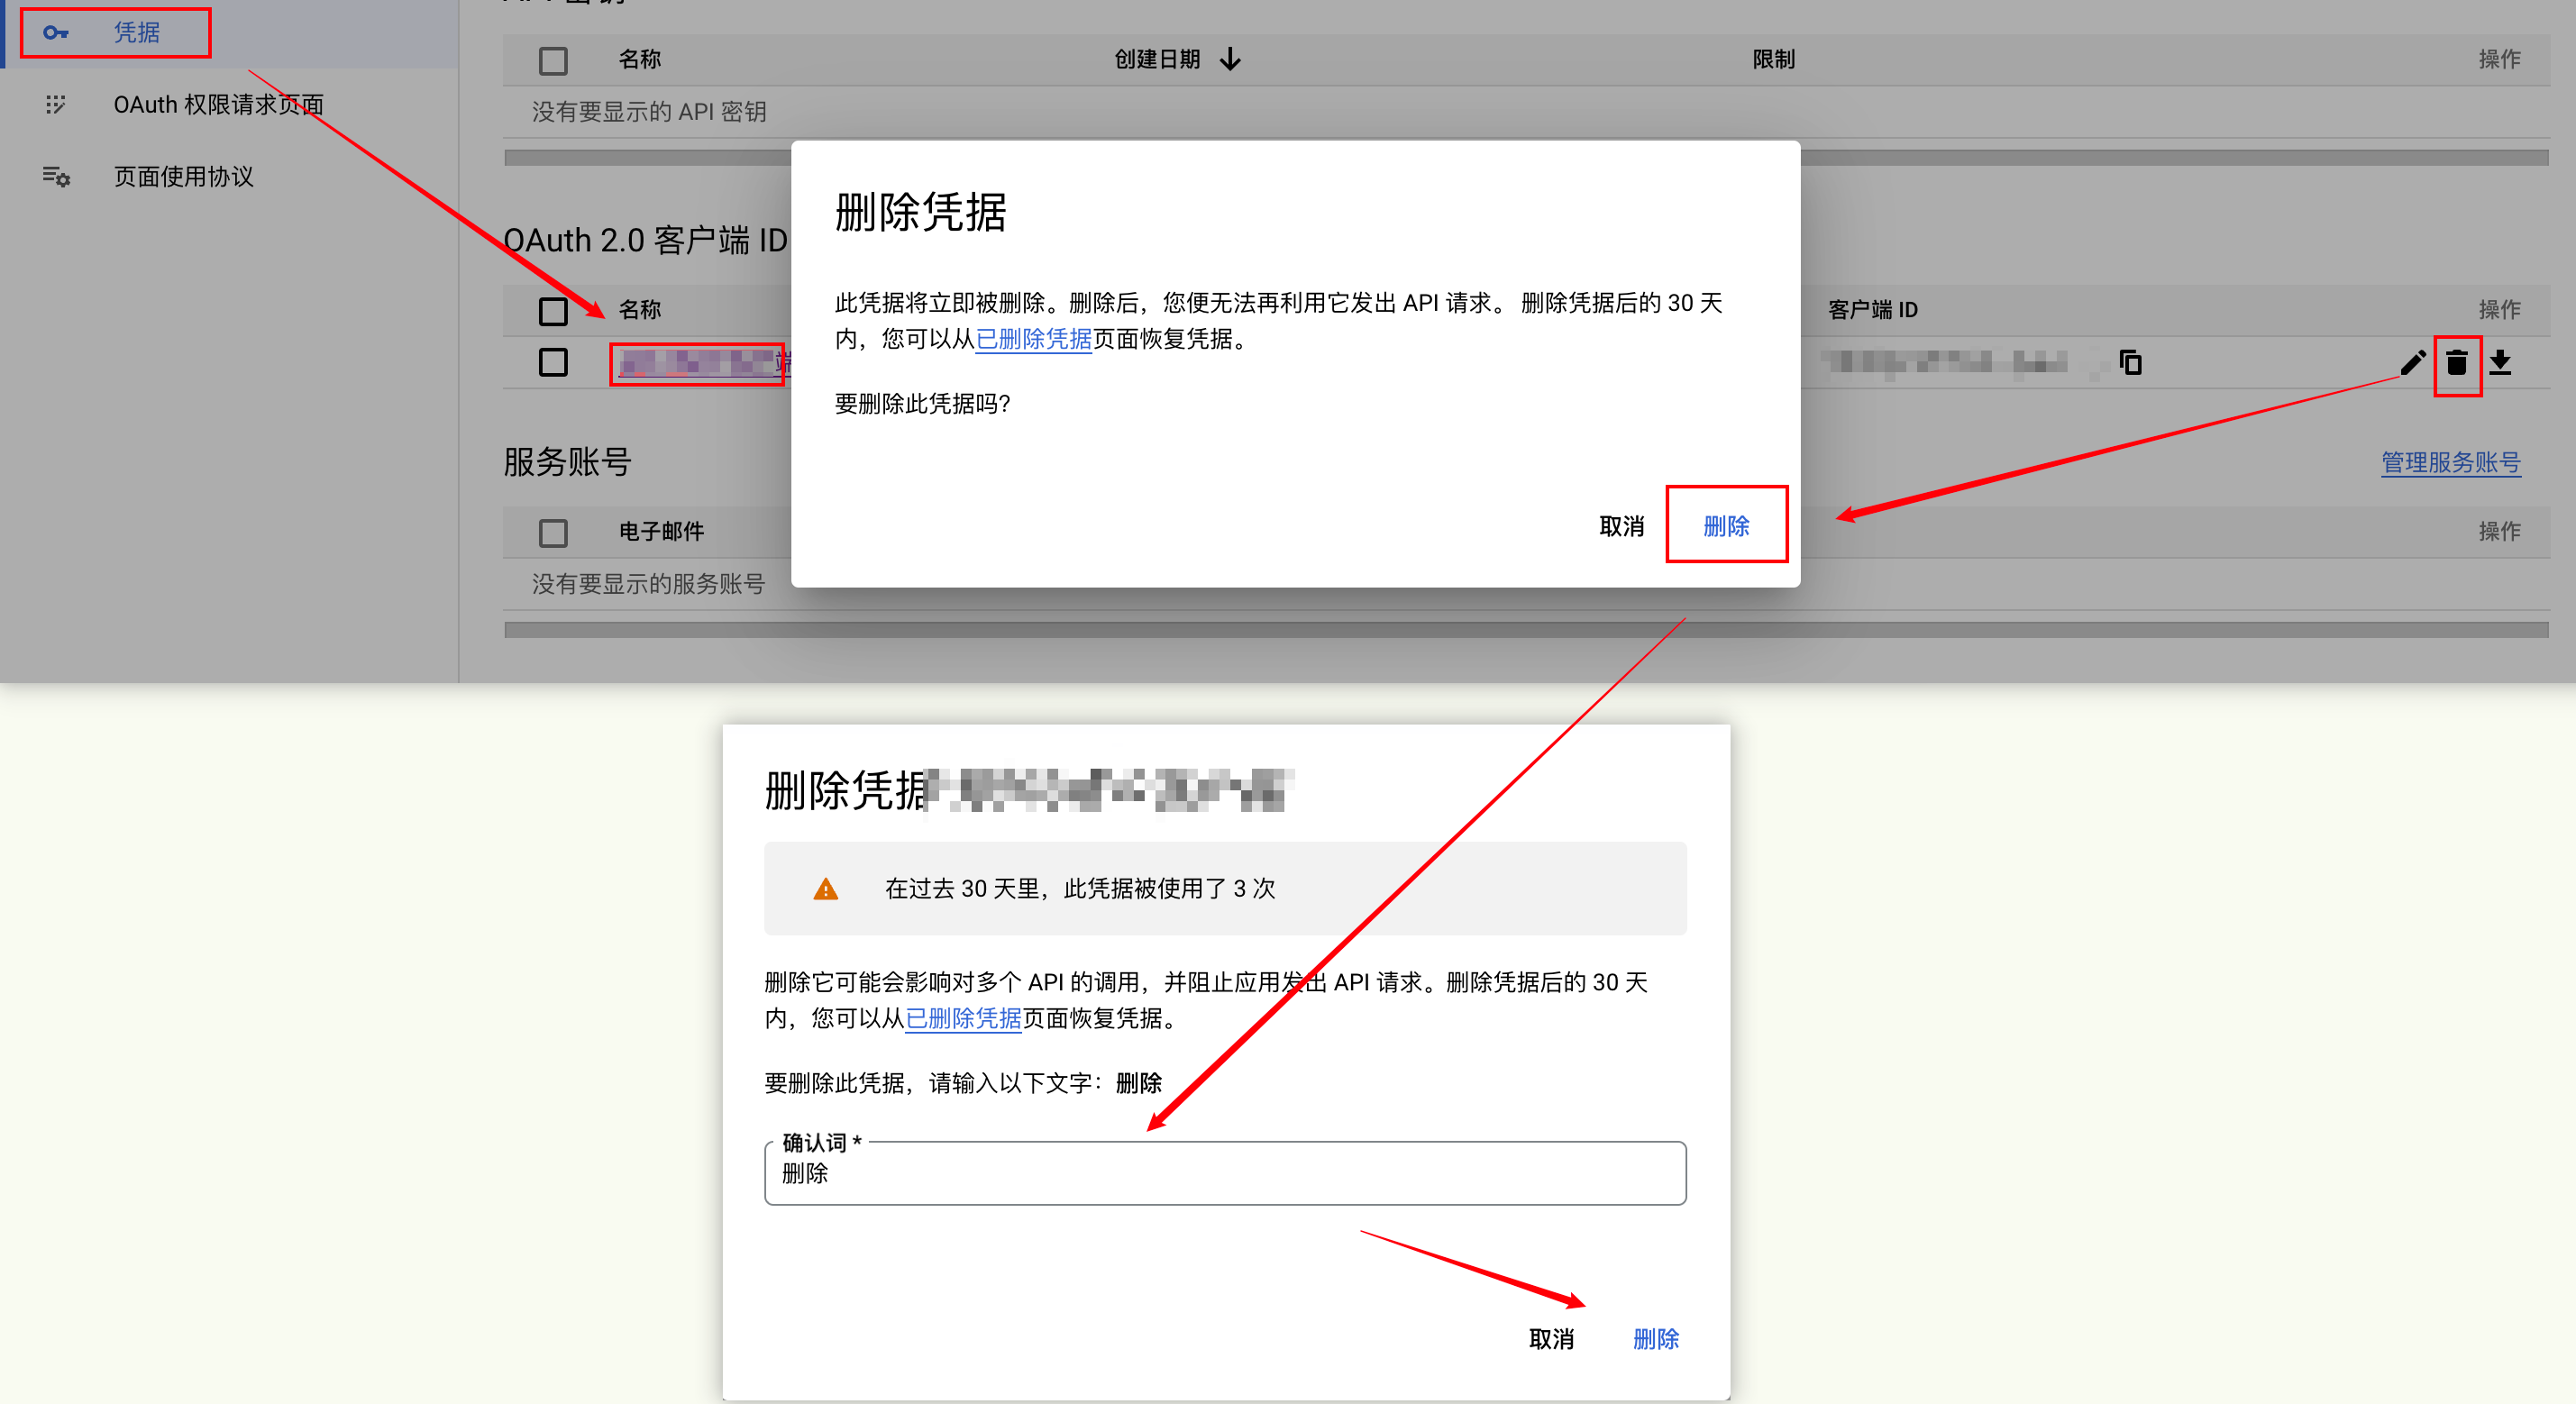Delete OAuth client with trash icon

[x=2457, y=362]
